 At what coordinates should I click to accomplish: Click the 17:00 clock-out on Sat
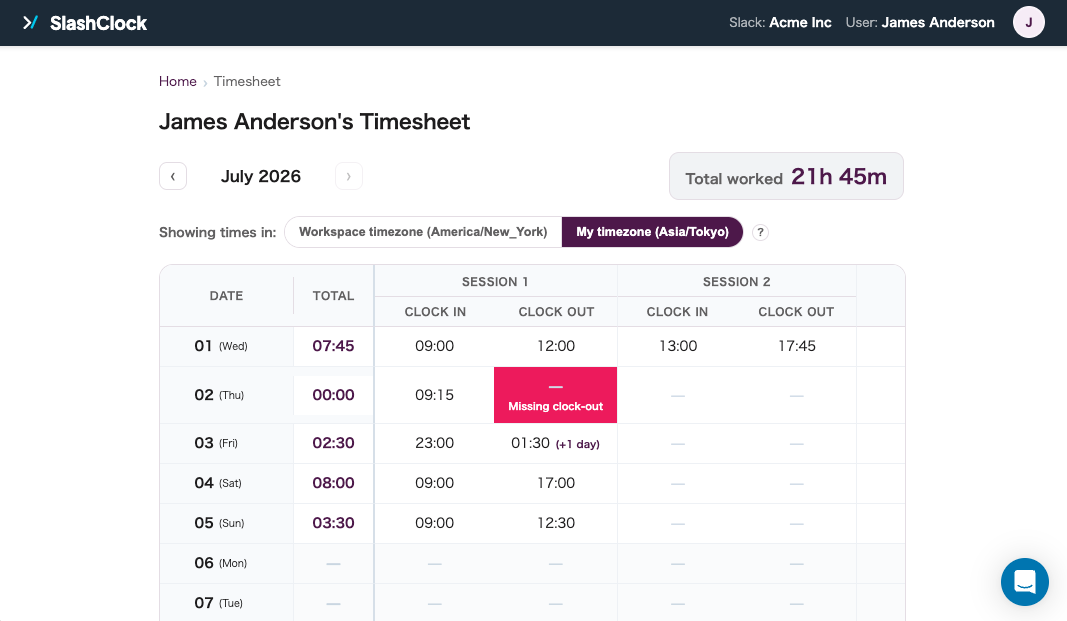pyautogui.click(x=556, y=484)
